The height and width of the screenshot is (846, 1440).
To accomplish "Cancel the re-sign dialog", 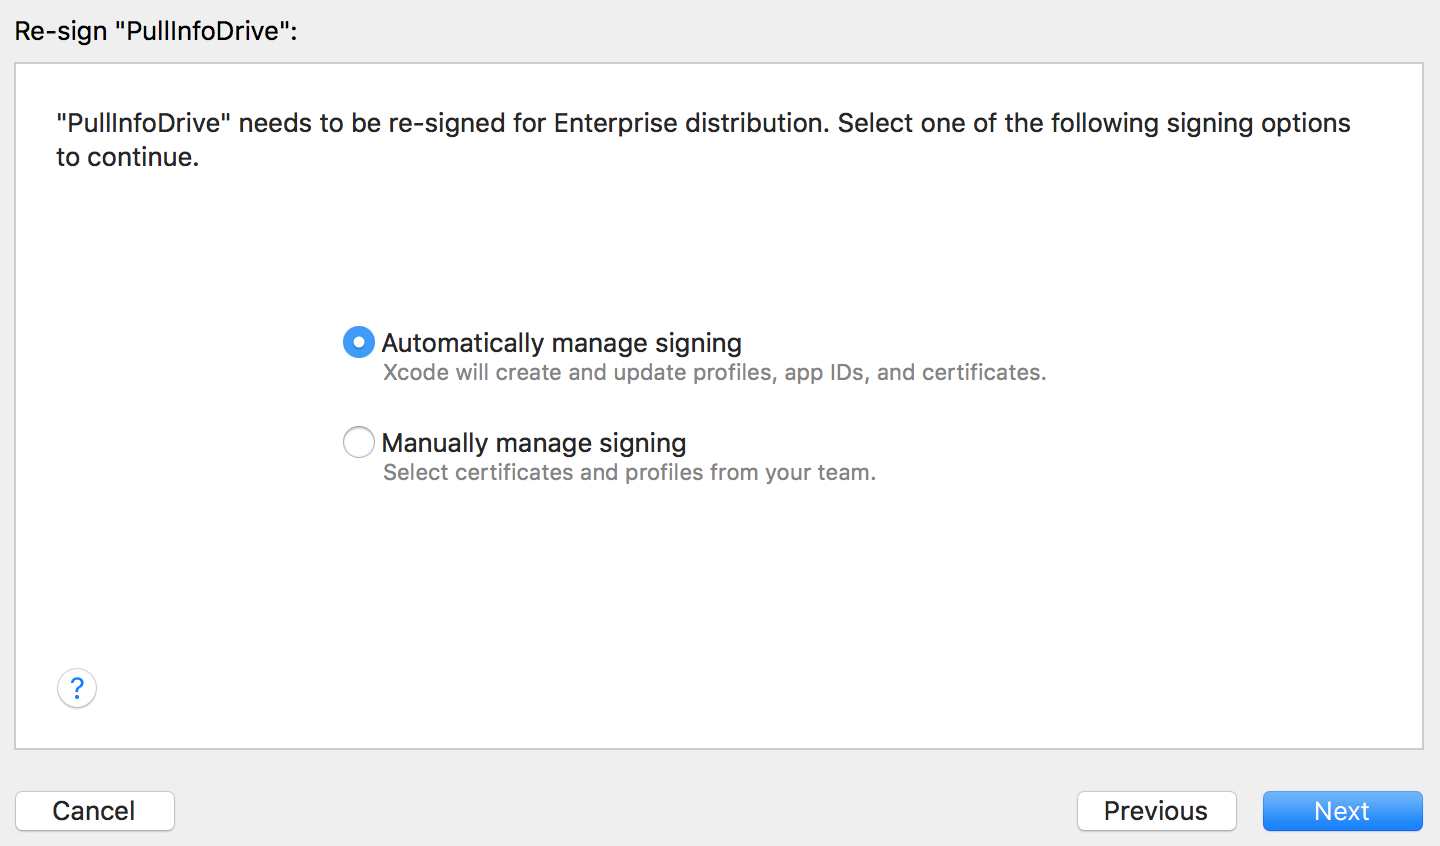I will [x=95, y=811].
